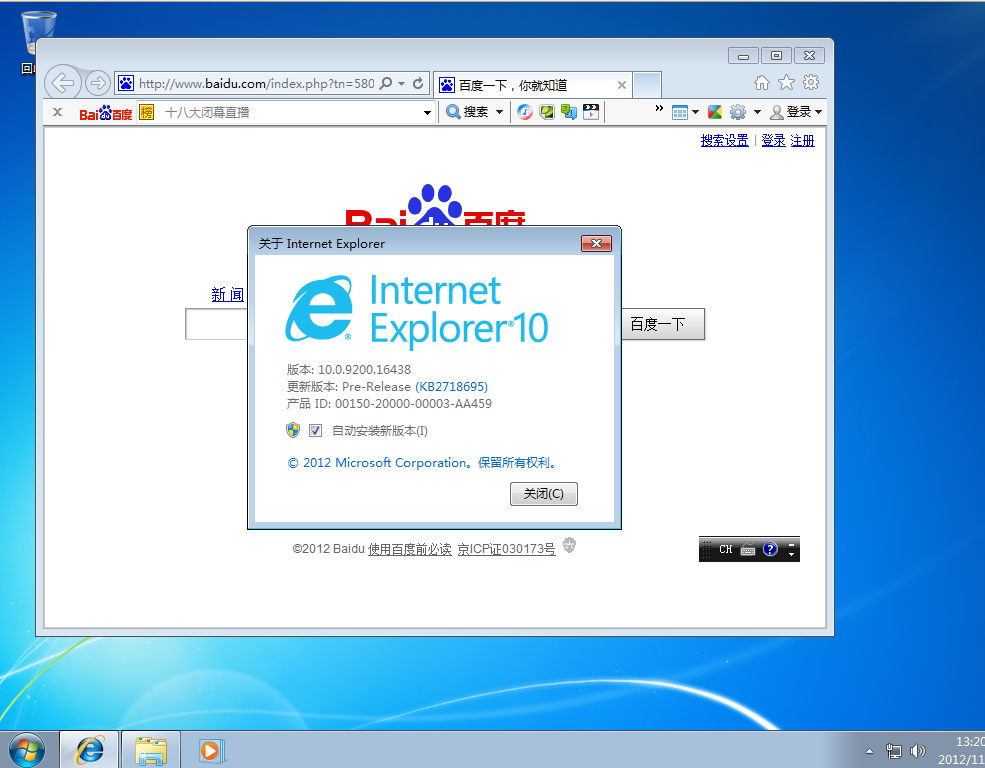Open 京ICP证030173号 link
This screenshot has width=985, height=768.
pyautogui.click(x=506, y=549)
